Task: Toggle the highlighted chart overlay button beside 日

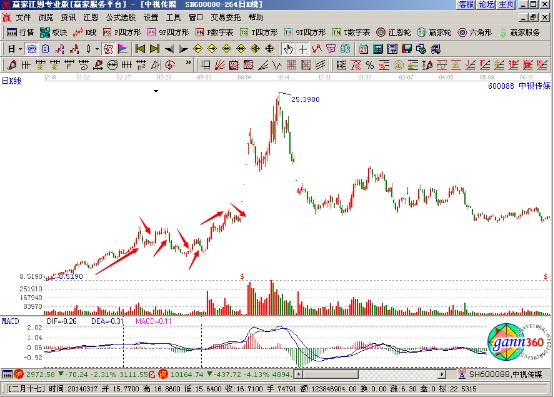Action: pyautogui.click(x=31, y=49)
